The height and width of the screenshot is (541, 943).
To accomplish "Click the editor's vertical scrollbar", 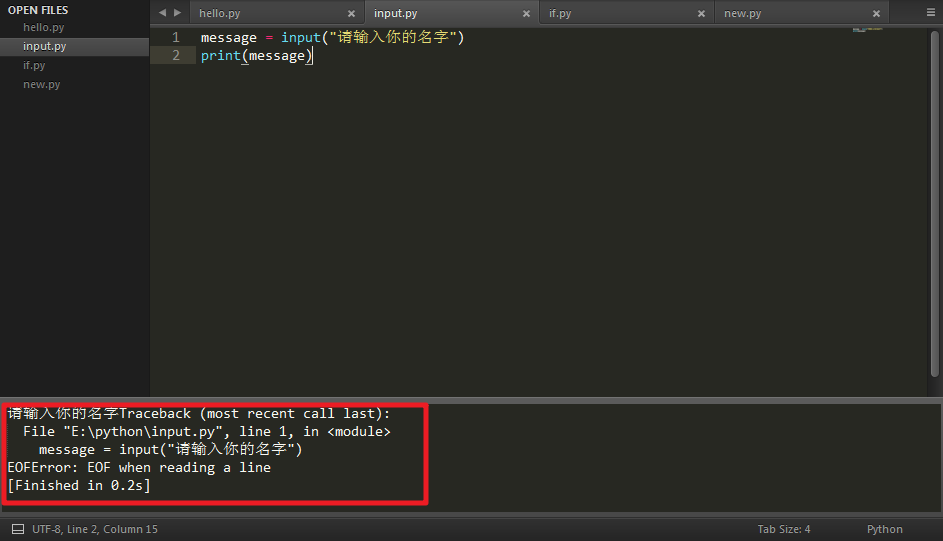I will [x=935, y=200].
